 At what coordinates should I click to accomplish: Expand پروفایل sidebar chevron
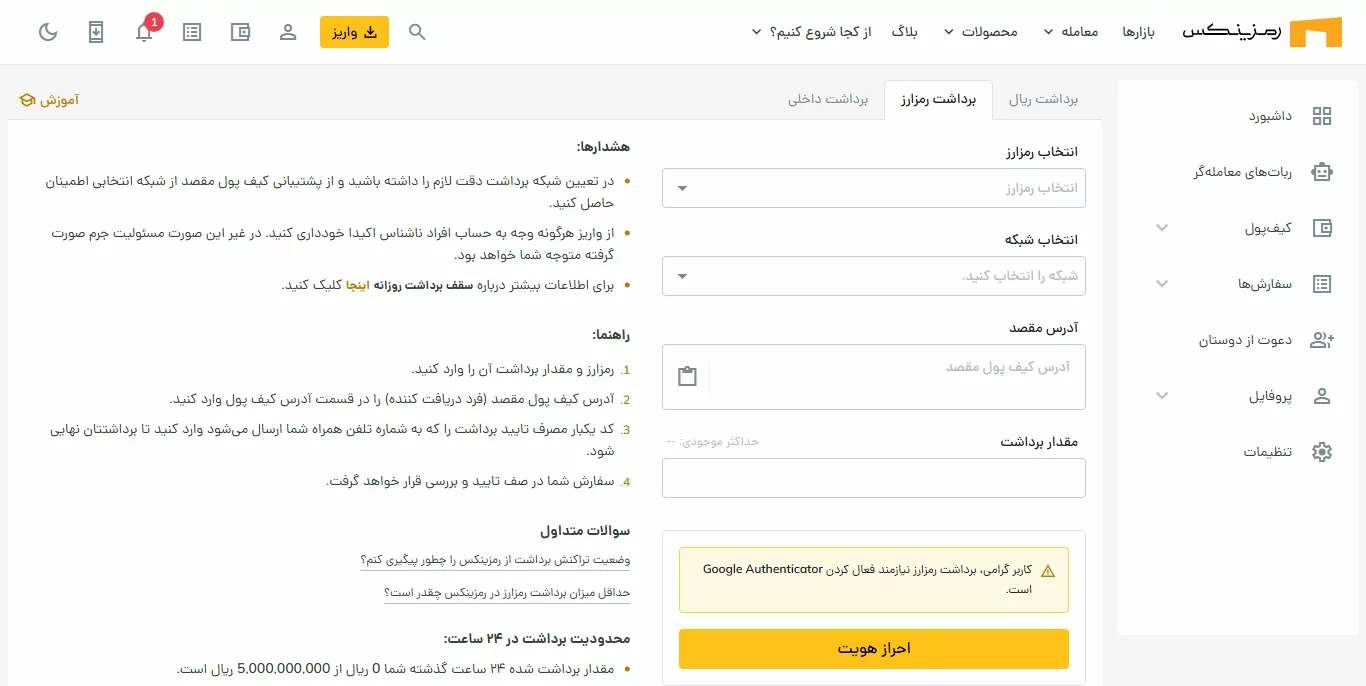point(1162,396)
